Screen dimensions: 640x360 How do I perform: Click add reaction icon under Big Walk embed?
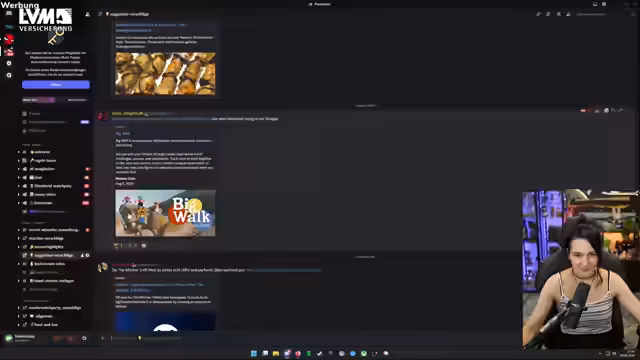click(x=144, y=246)
